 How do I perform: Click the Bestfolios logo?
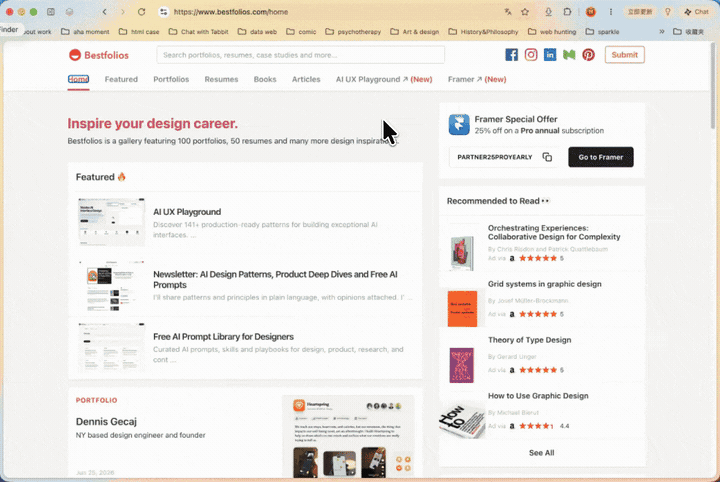(x=99, y=55)
